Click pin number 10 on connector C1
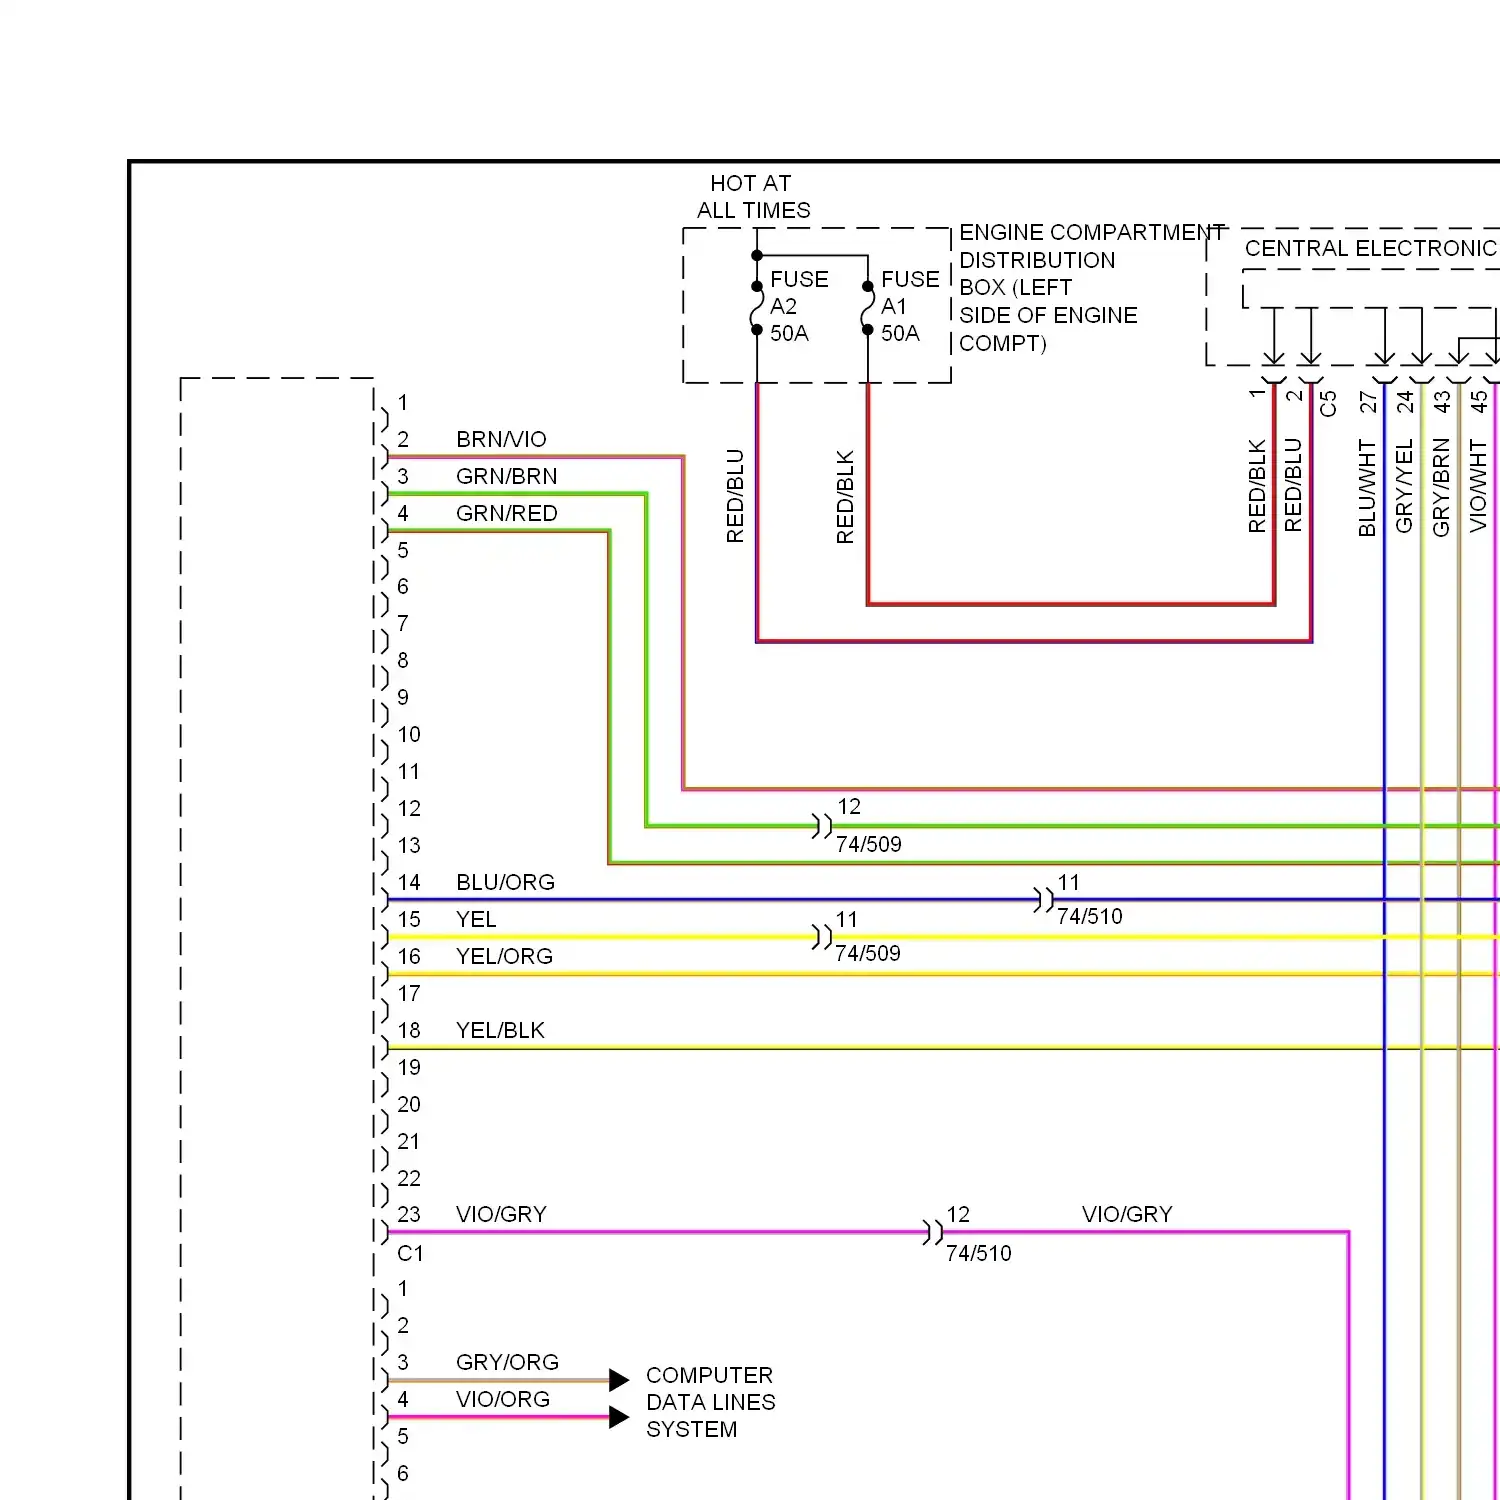 409,734
